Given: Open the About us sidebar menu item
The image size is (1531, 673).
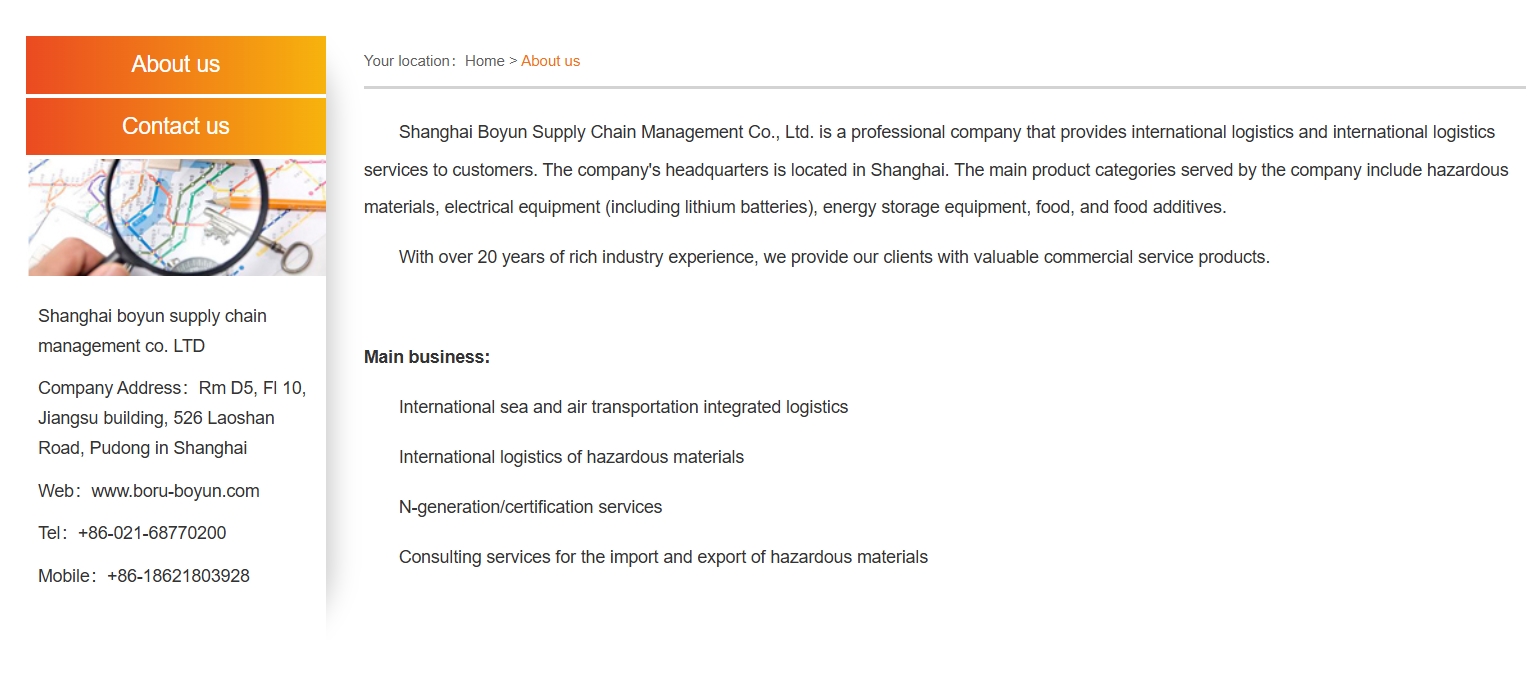Looking at the screenshot, I should [176, 65].
